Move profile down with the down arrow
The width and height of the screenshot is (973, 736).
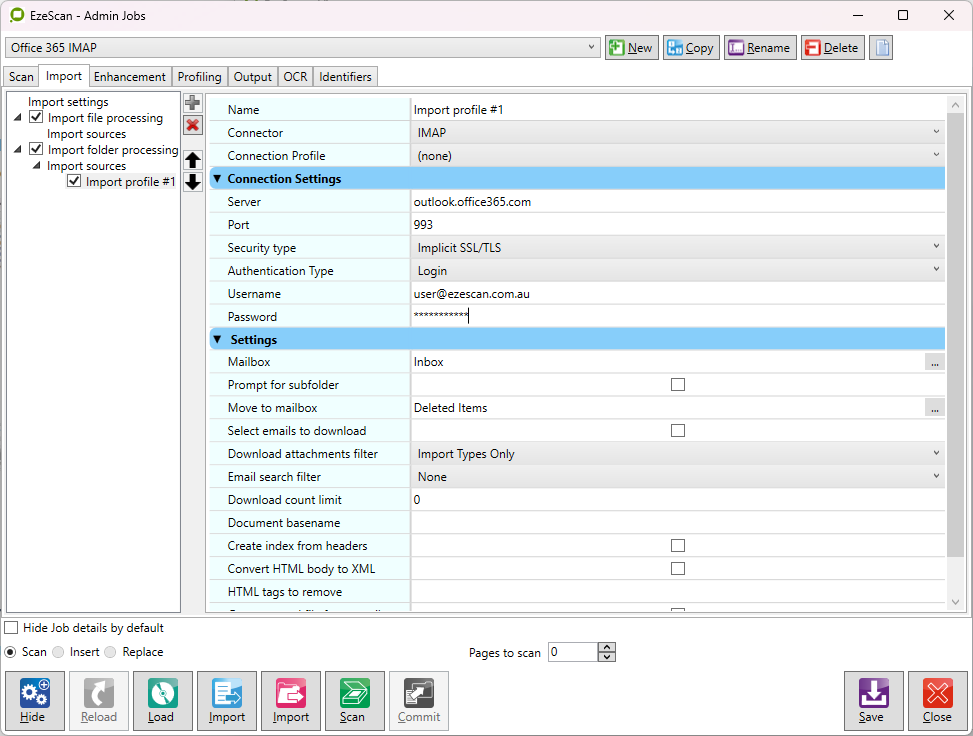tap(193, 182)
